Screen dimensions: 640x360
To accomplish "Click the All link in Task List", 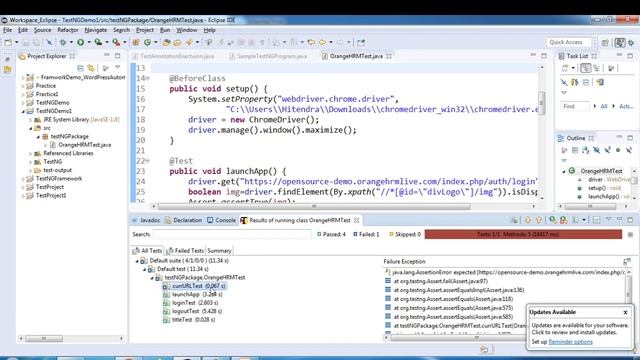I will tap(604, 106).
